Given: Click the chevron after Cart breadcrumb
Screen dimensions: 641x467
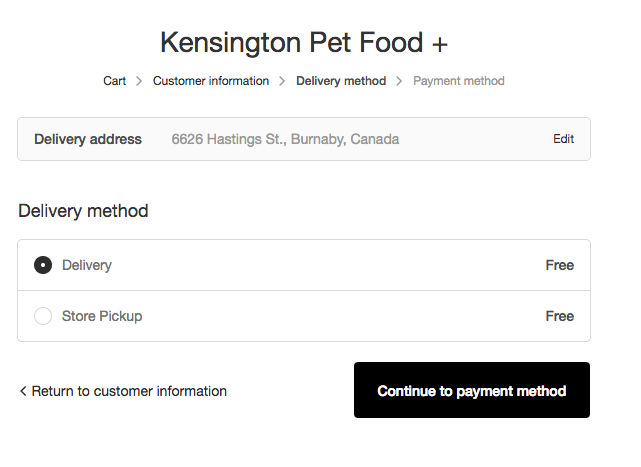Looking at the screenshot, I should pyautogui.click(x=140, y=81).
